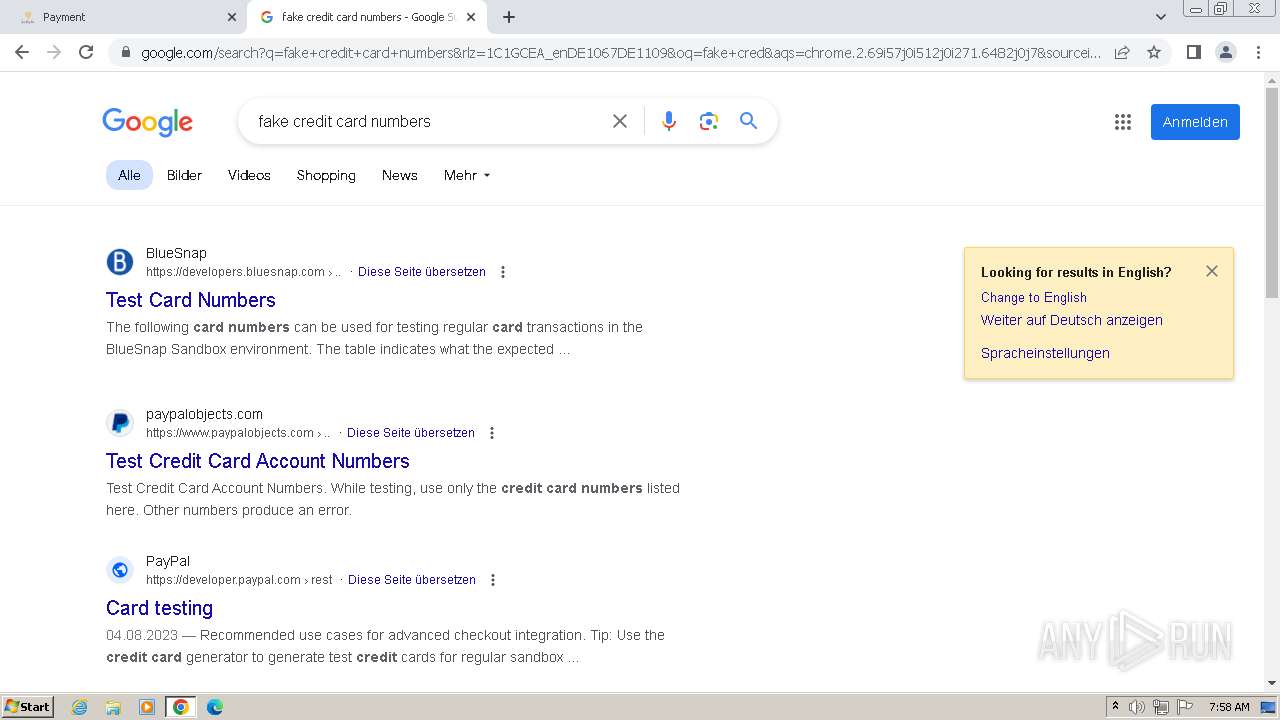Image resolution: width=1280 pixels, height=720 pixels.
Task: Bookmark this page with the star
Action: coord(1154,52)
